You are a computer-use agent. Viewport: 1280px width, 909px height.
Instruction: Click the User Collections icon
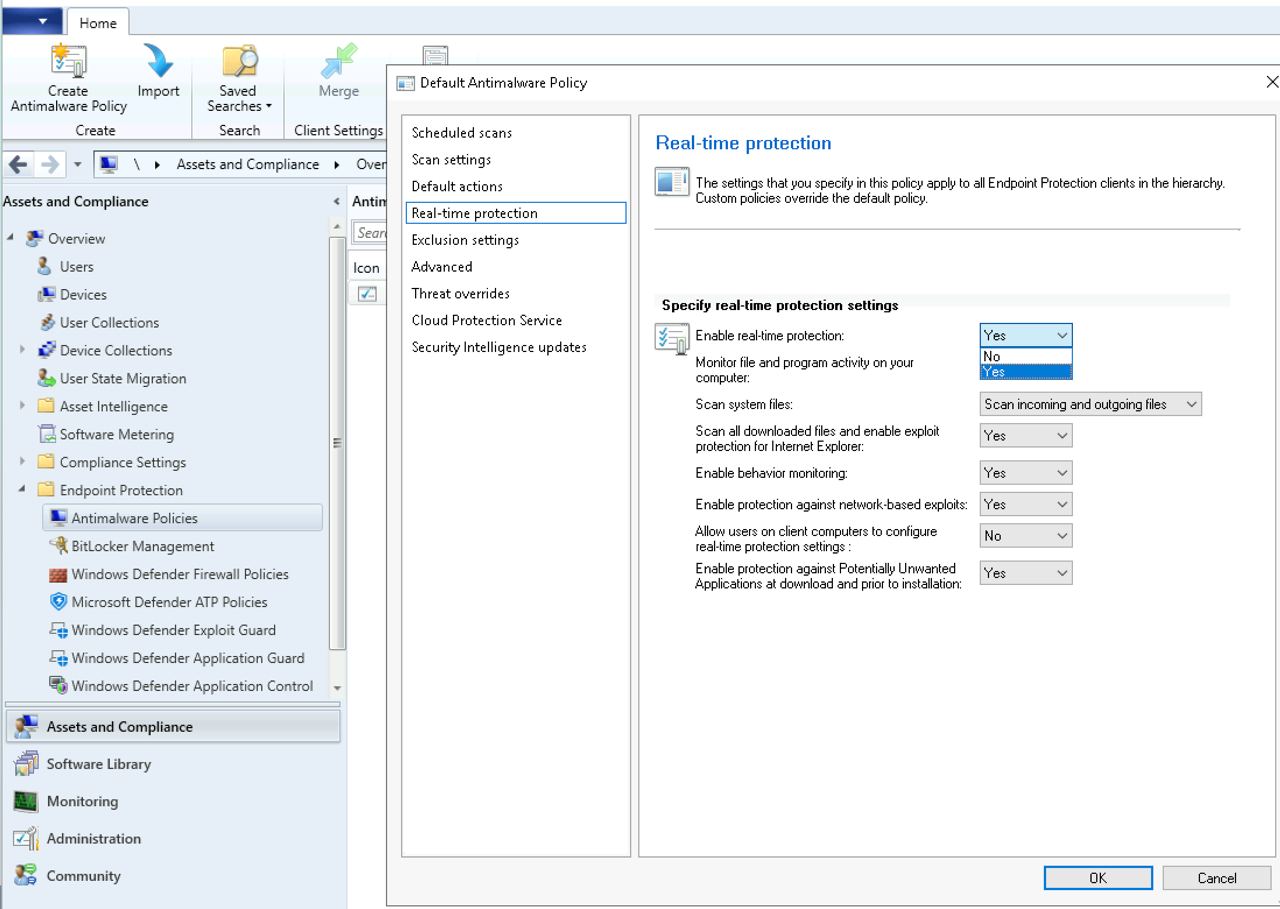(47, 322)
